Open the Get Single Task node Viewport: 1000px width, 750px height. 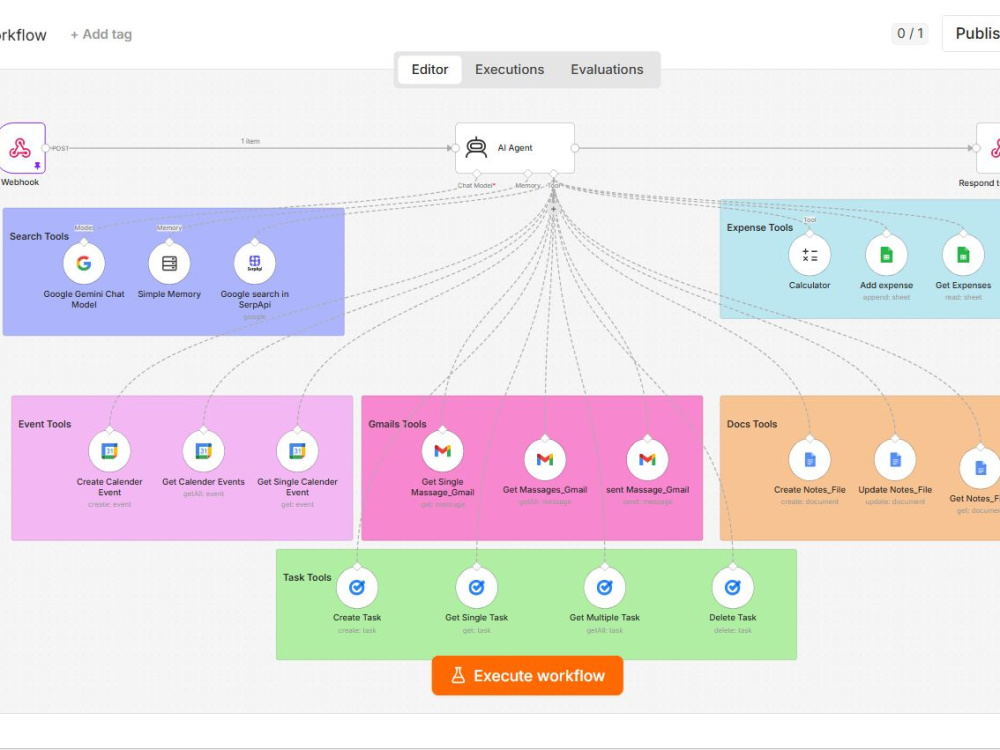[476, 587]
